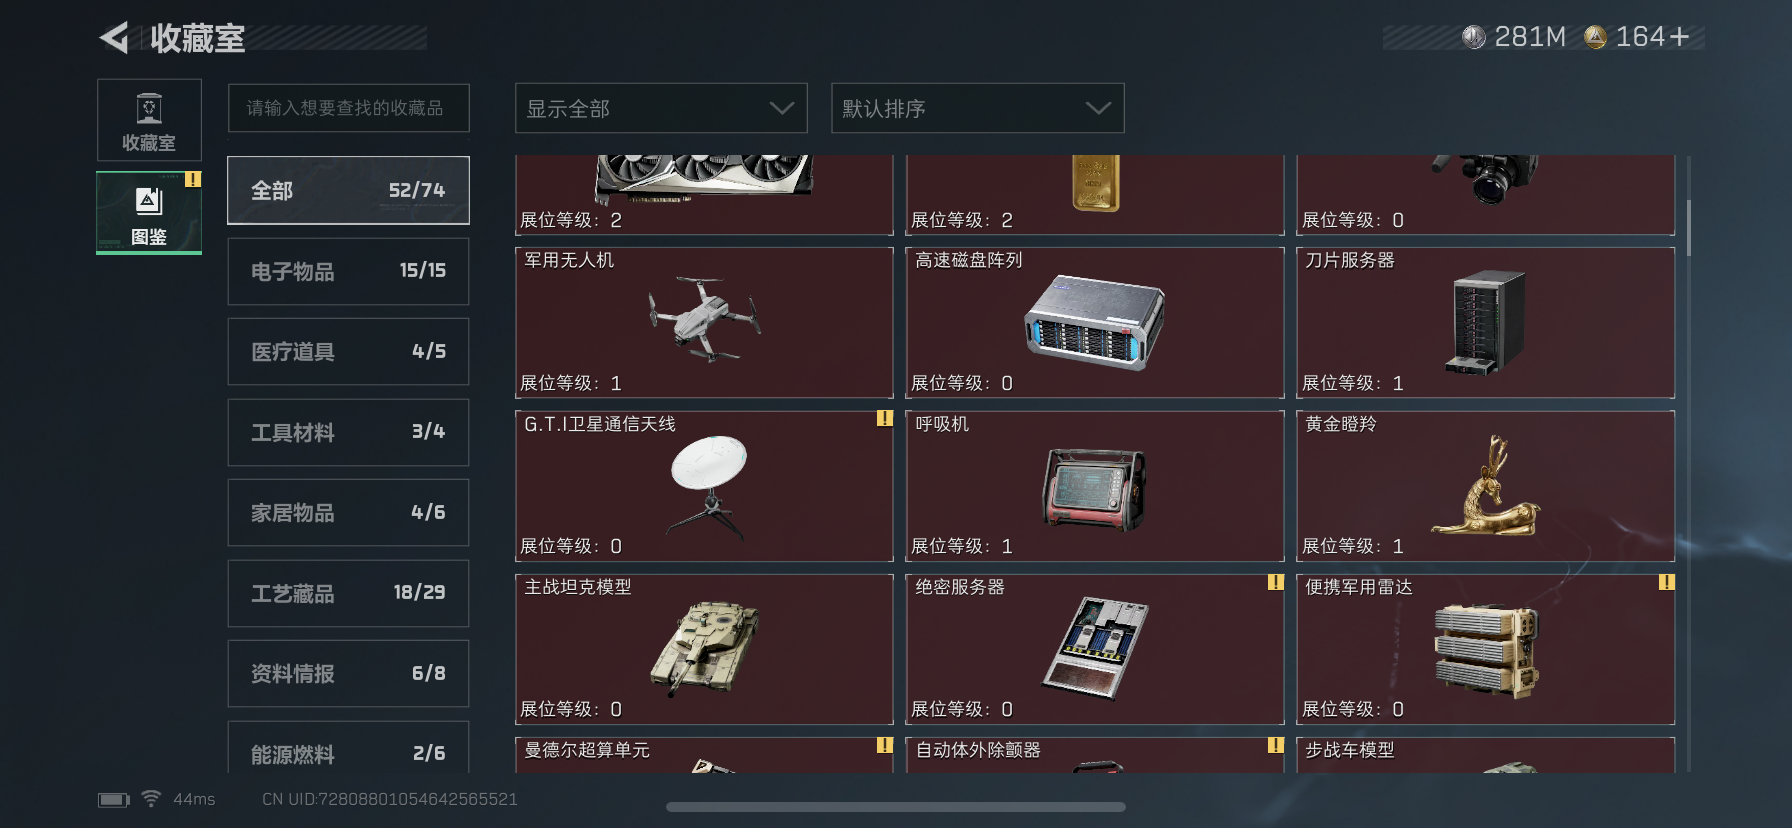The height and width of the screenshot is (828, 1792).
Task: Click the back arrow next to 收藏室
Action: pos(114,38)
